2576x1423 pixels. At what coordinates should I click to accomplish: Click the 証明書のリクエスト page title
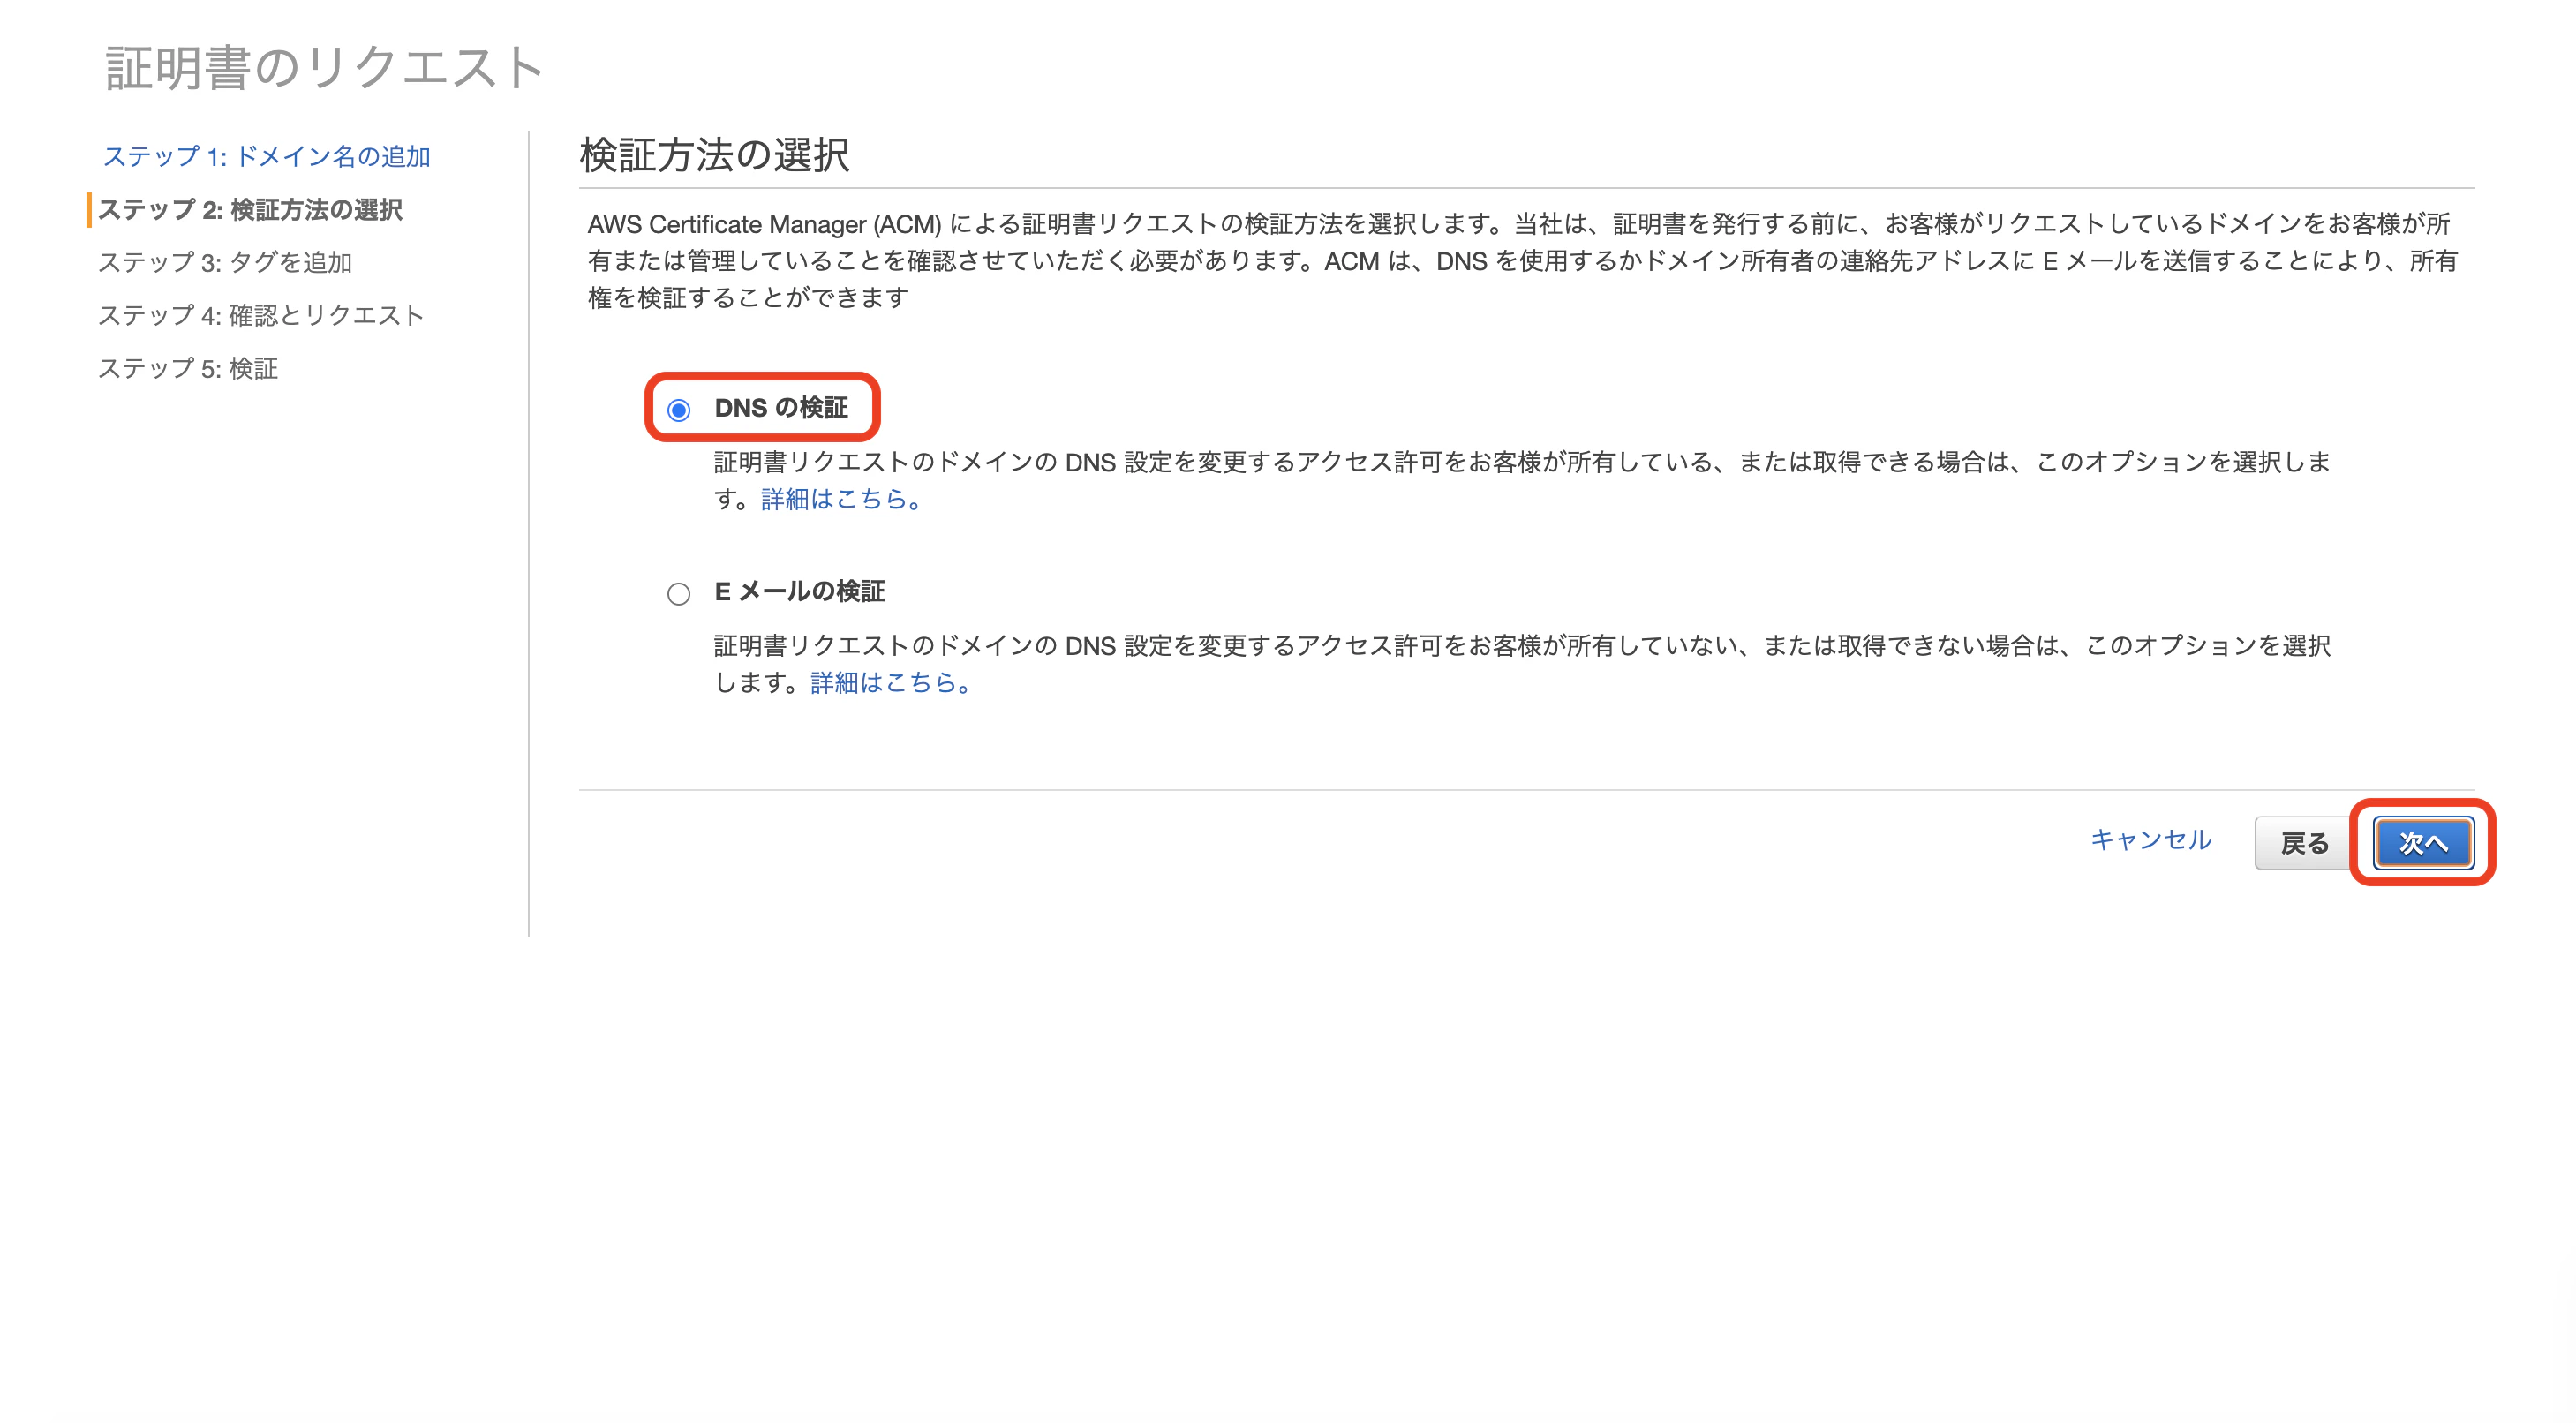[324, 68]
